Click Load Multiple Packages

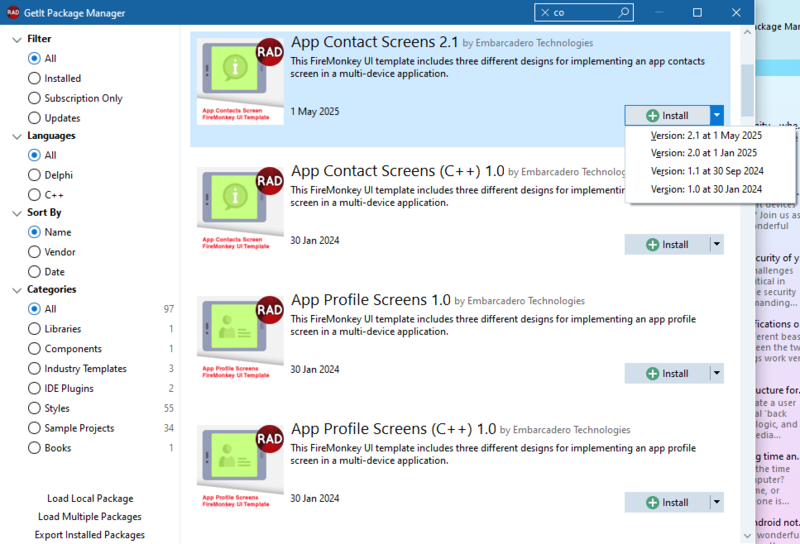[x=90, y=517]
